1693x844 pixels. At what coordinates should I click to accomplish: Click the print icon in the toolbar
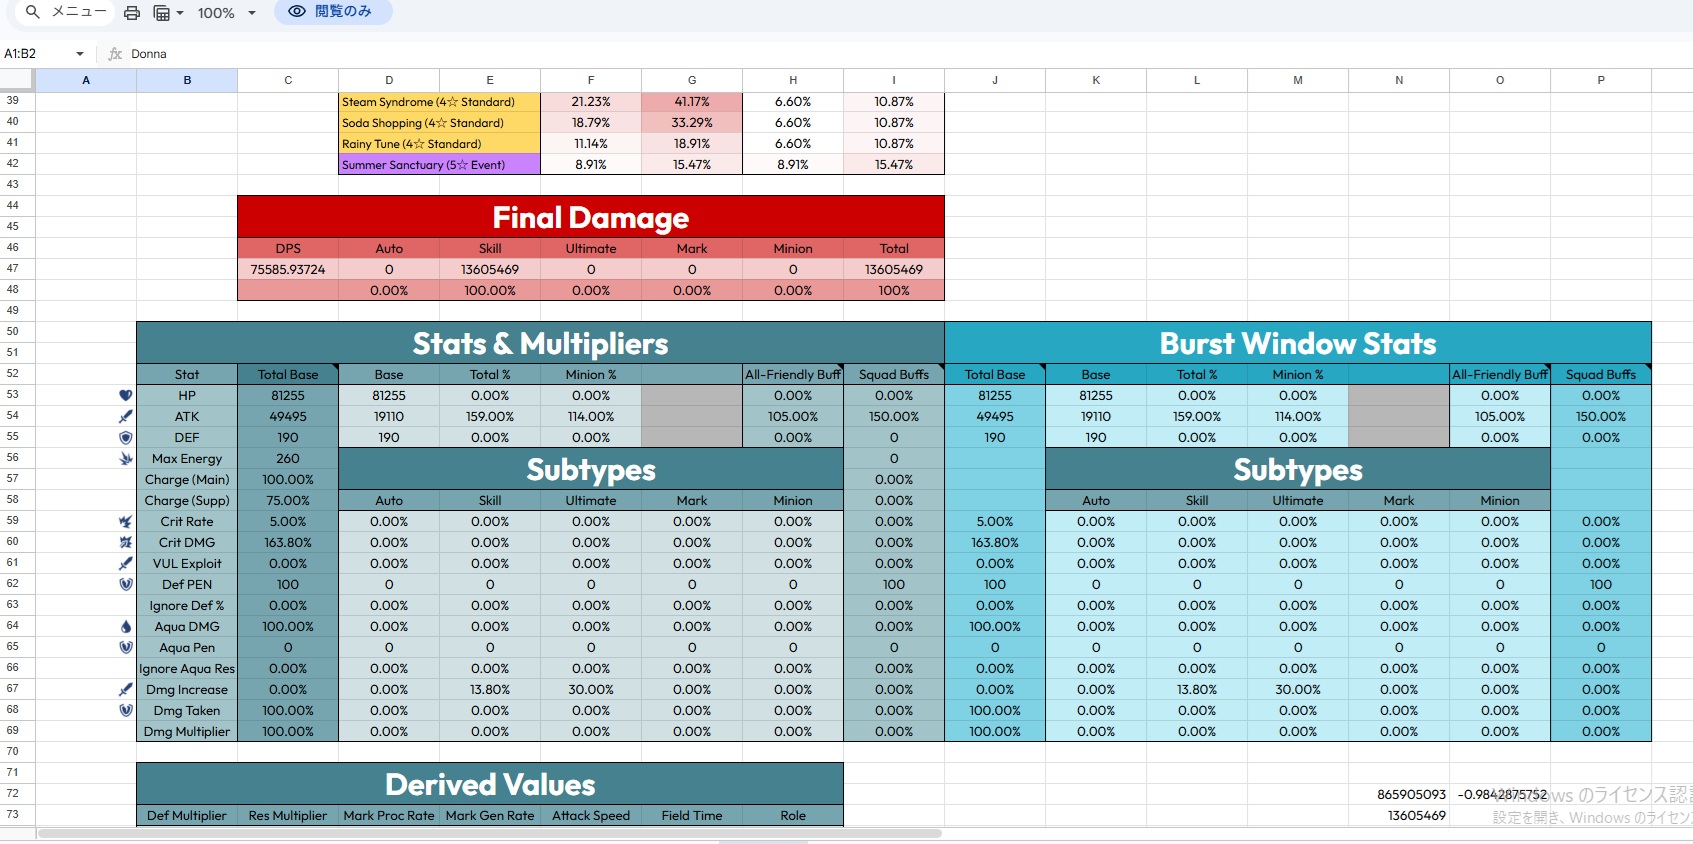click(x=132, y=13)
